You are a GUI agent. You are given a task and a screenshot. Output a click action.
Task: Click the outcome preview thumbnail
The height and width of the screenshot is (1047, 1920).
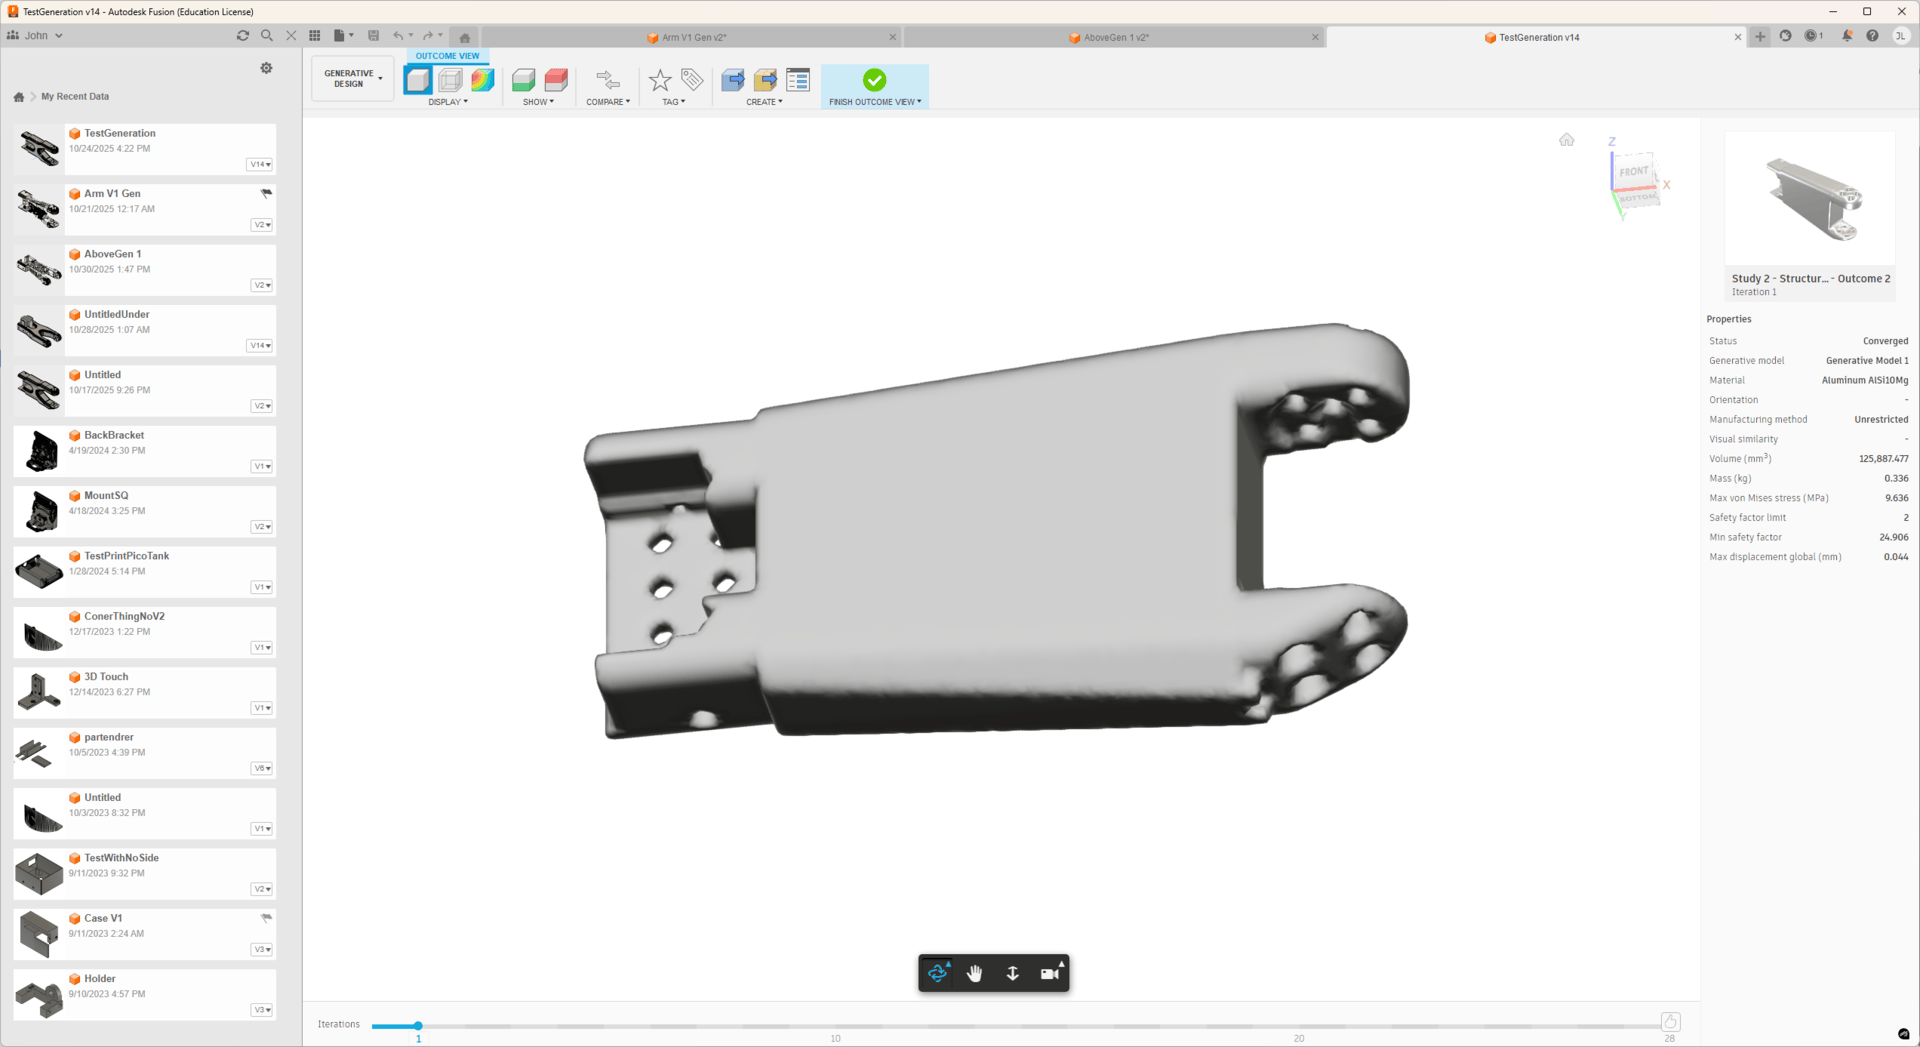click(1810, 198)
